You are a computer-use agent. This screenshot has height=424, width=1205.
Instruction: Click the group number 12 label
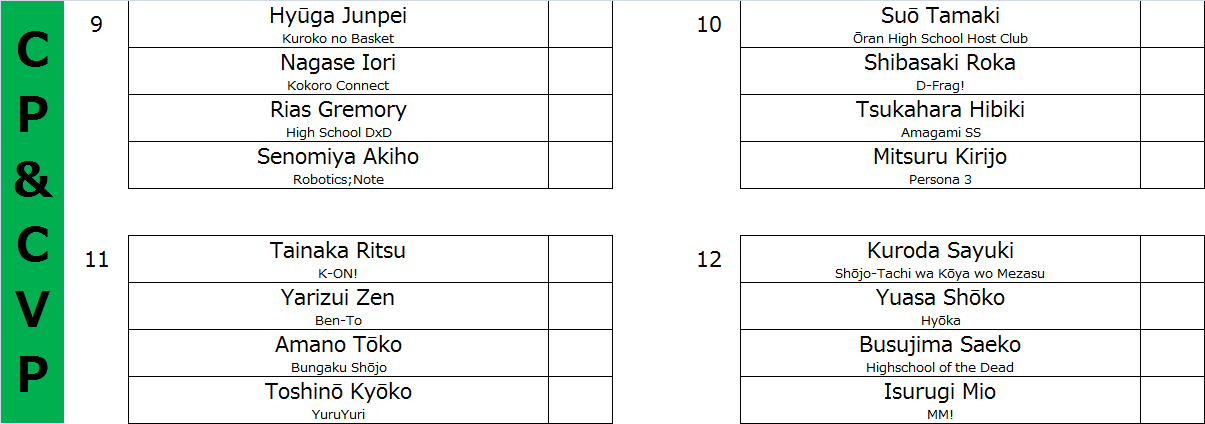[709, 260]
